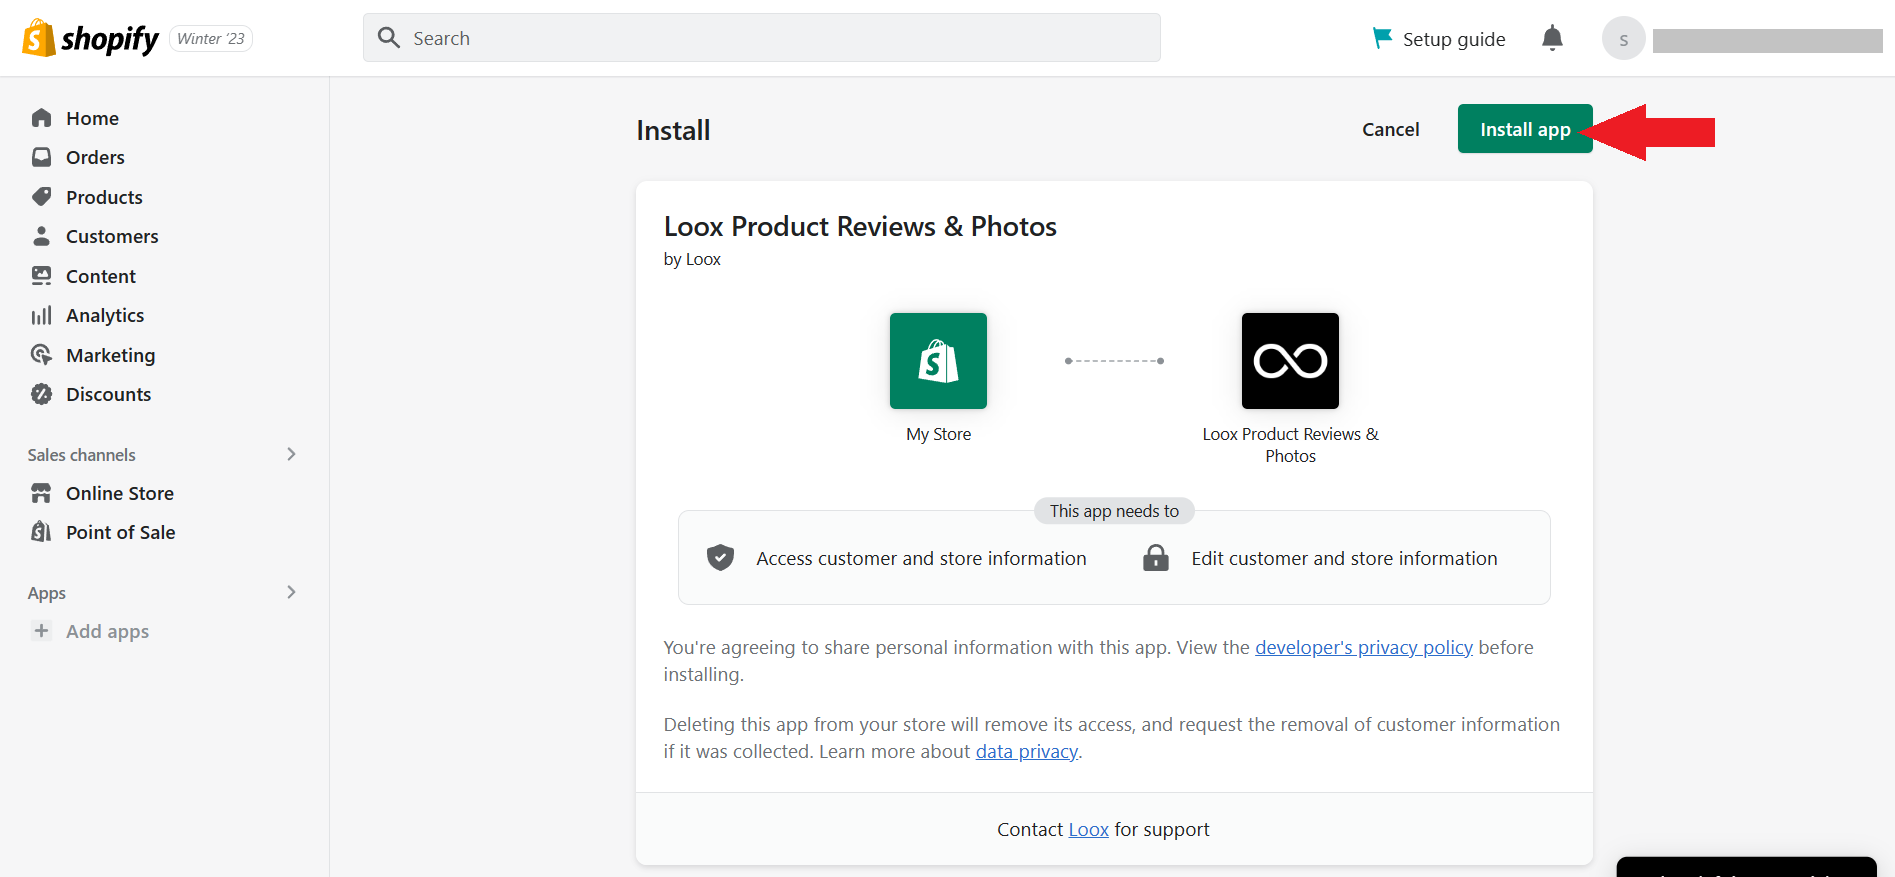Cancel the installation

1390,129
